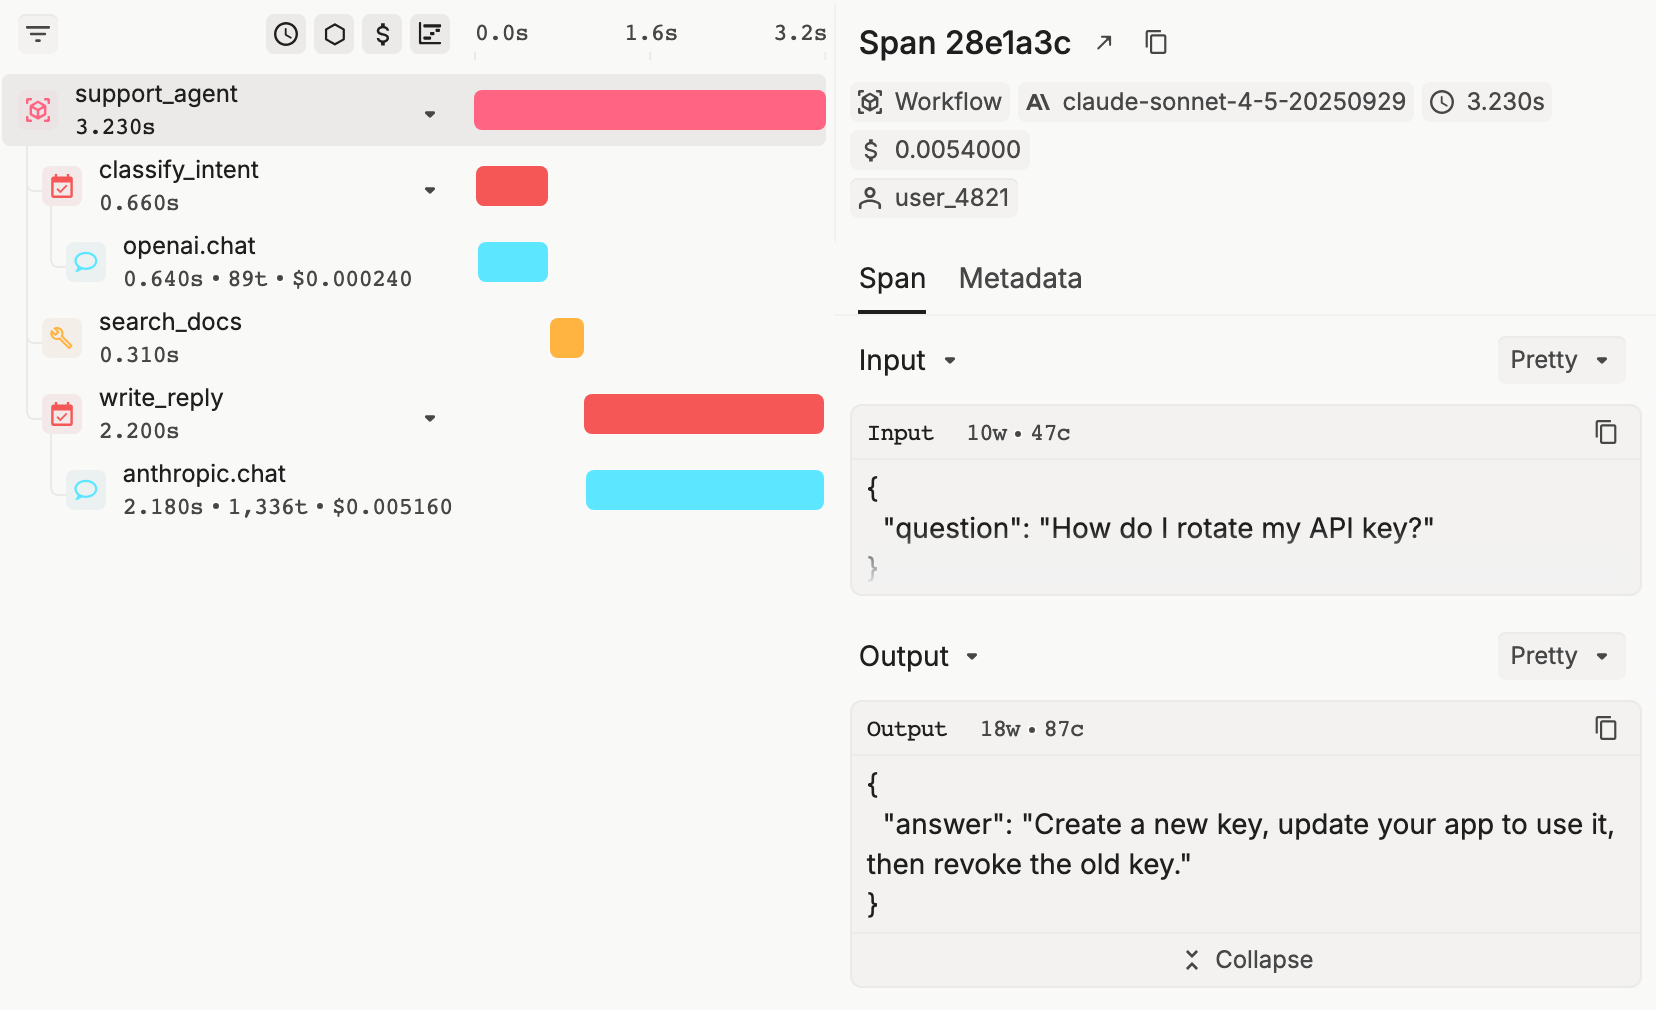Select the search_docs orange timeline bar
The height and width of the screenshot is (1010, 1656).
[x=567, y=338]
